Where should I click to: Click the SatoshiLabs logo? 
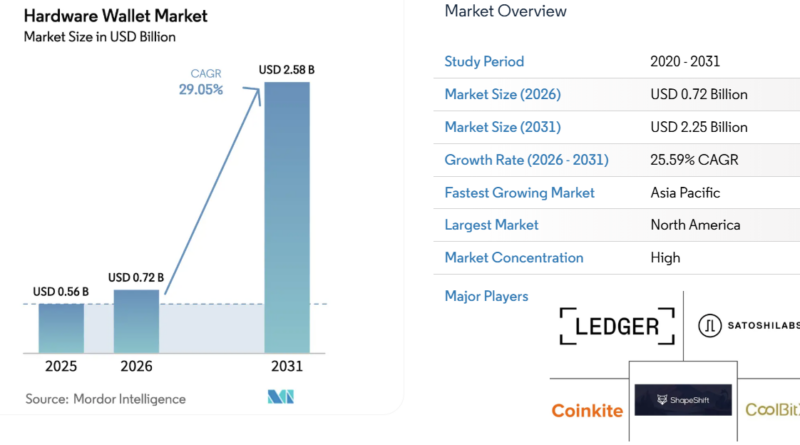[x=748, y=326]
